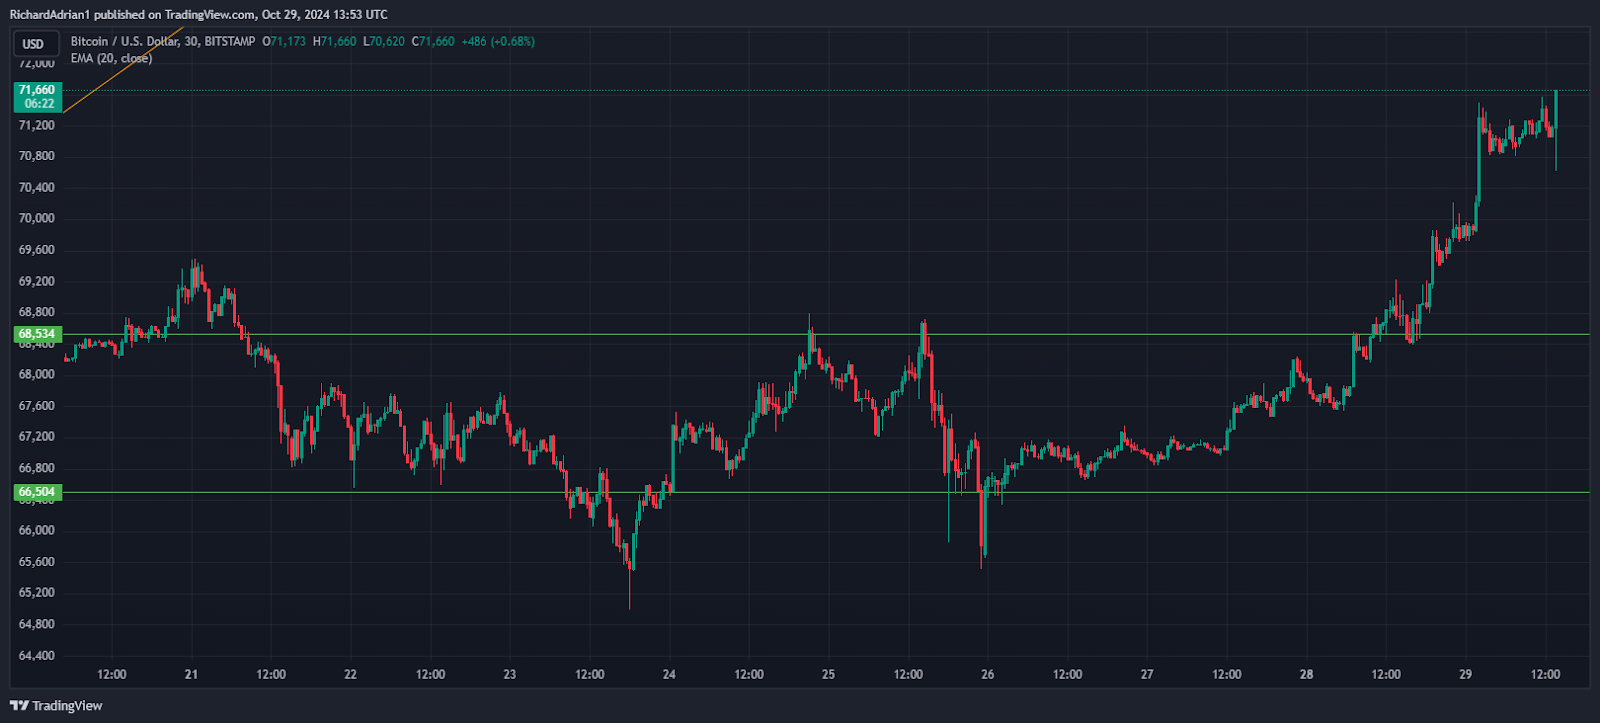Image resolution: width=1600 pixels, height=723 pixels.
Task: Click the close value C71,660
Action: point(433,41)
